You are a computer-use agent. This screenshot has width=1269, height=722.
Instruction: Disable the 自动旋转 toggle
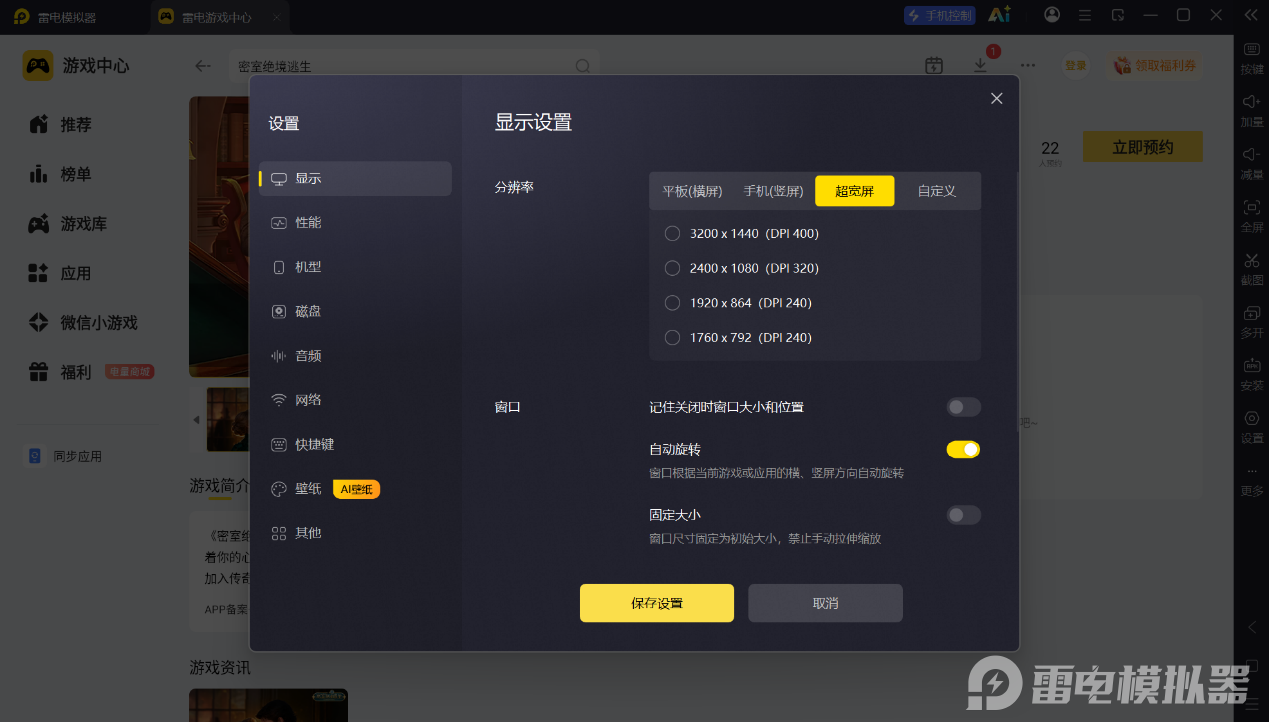tap(964, 450)
